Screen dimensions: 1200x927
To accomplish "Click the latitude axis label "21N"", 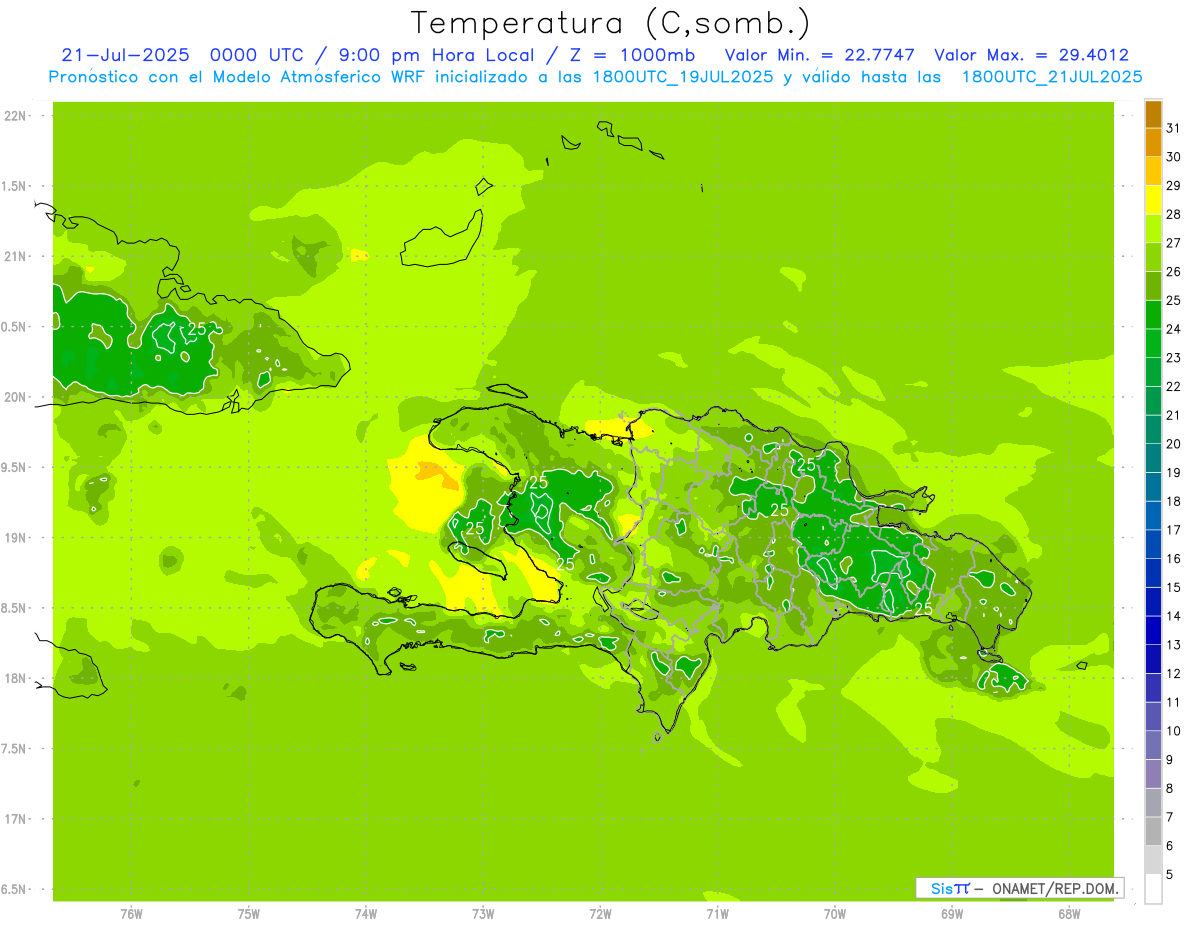I will point(15,256).
